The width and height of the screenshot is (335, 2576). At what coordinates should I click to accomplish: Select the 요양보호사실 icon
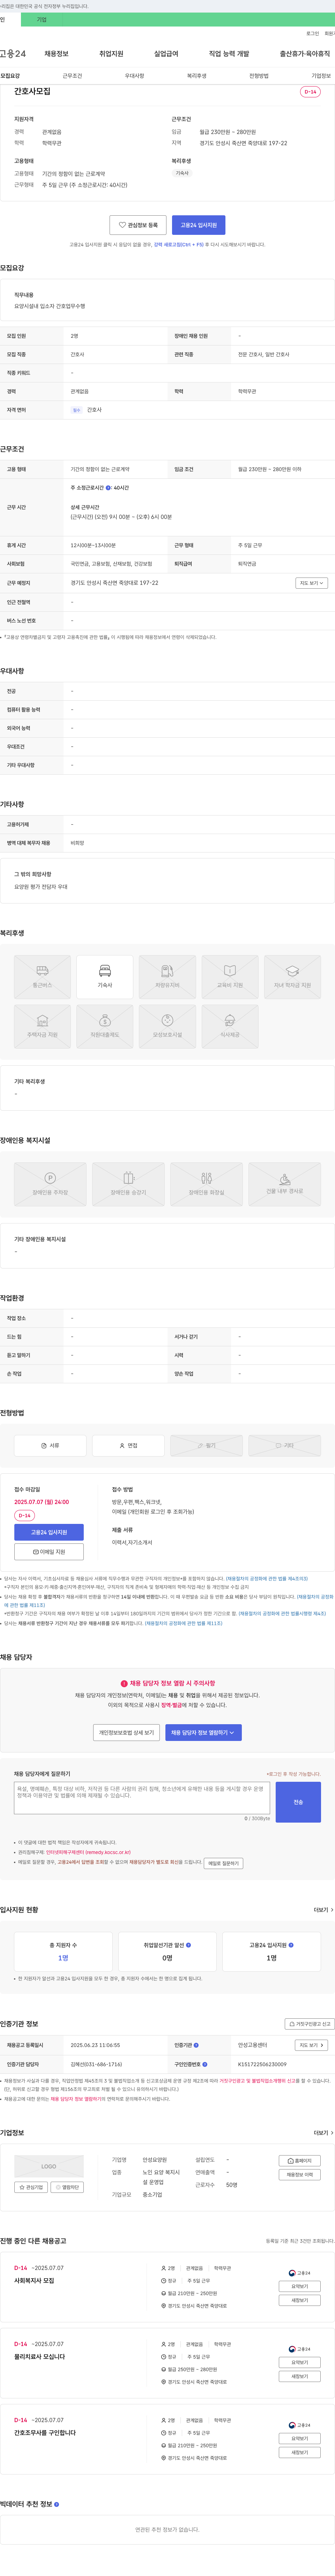[x=167, y=1027]
